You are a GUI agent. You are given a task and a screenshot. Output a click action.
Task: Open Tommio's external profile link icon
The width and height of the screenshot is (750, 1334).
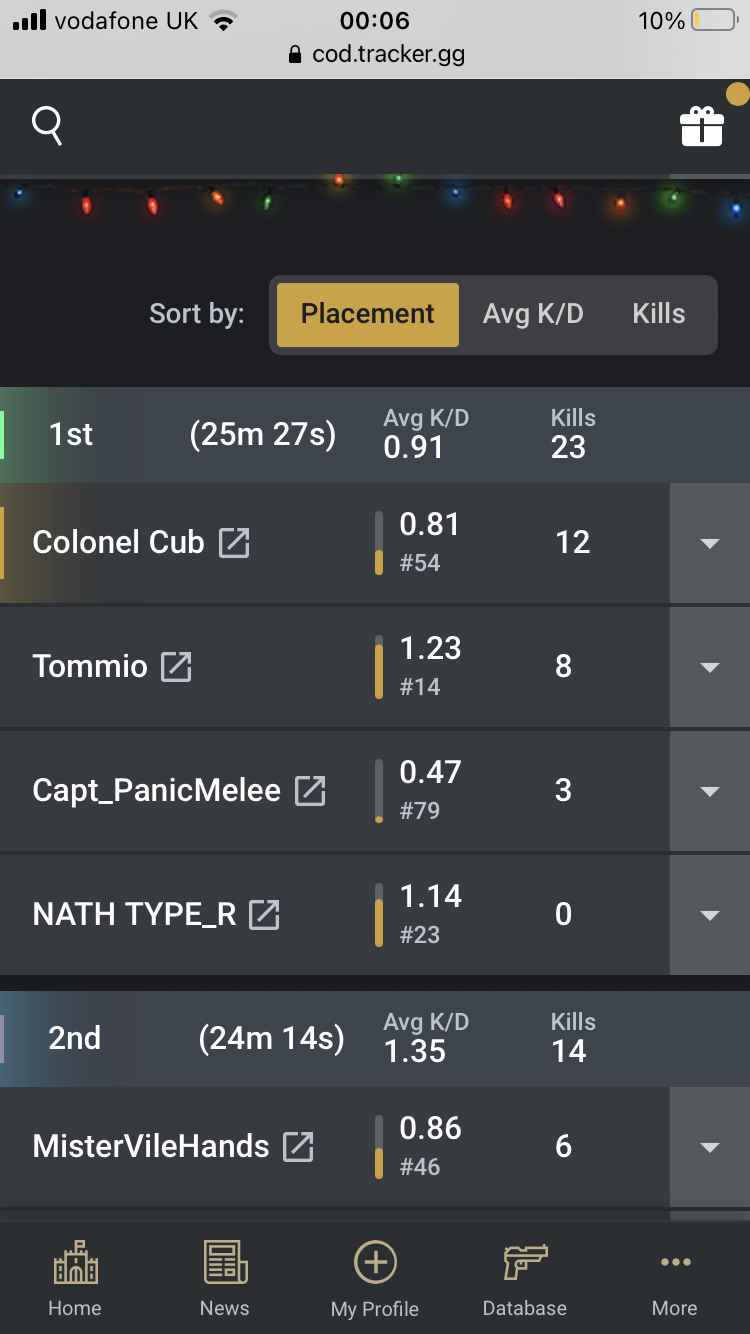[x=176, y=667]
